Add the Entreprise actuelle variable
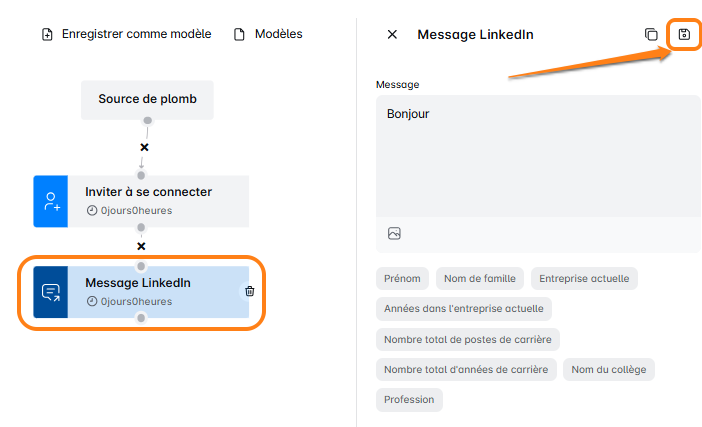This screenshot has height=427, width=702. point(584,279)
